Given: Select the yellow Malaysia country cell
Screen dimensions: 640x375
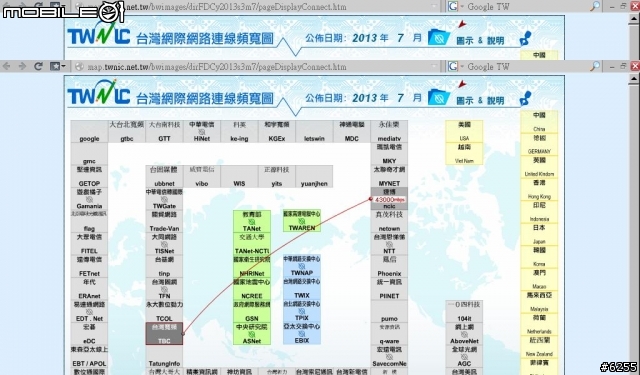Looking at the screenshot, I should click(539, 302).
